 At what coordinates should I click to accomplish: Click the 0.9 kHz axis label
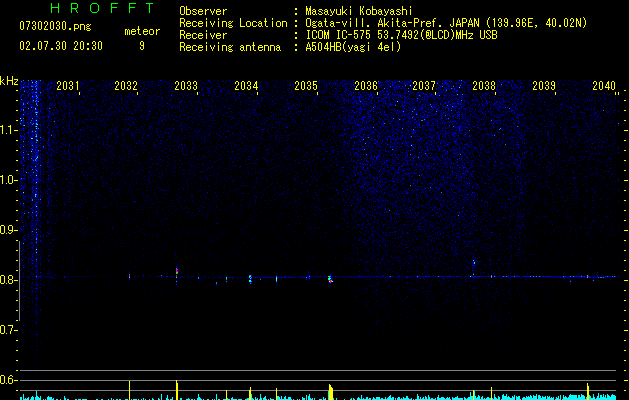coord(8,230)
